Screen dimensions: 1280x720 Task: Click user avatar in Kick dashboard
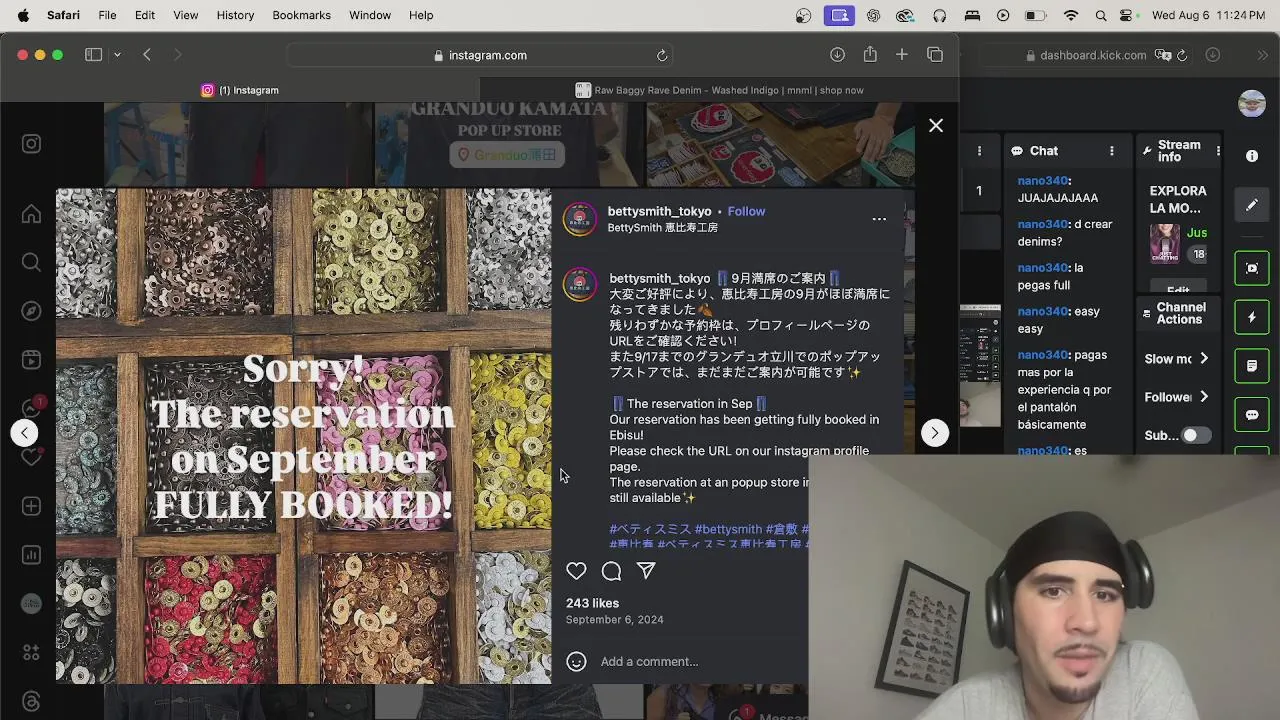[1251, 104]
